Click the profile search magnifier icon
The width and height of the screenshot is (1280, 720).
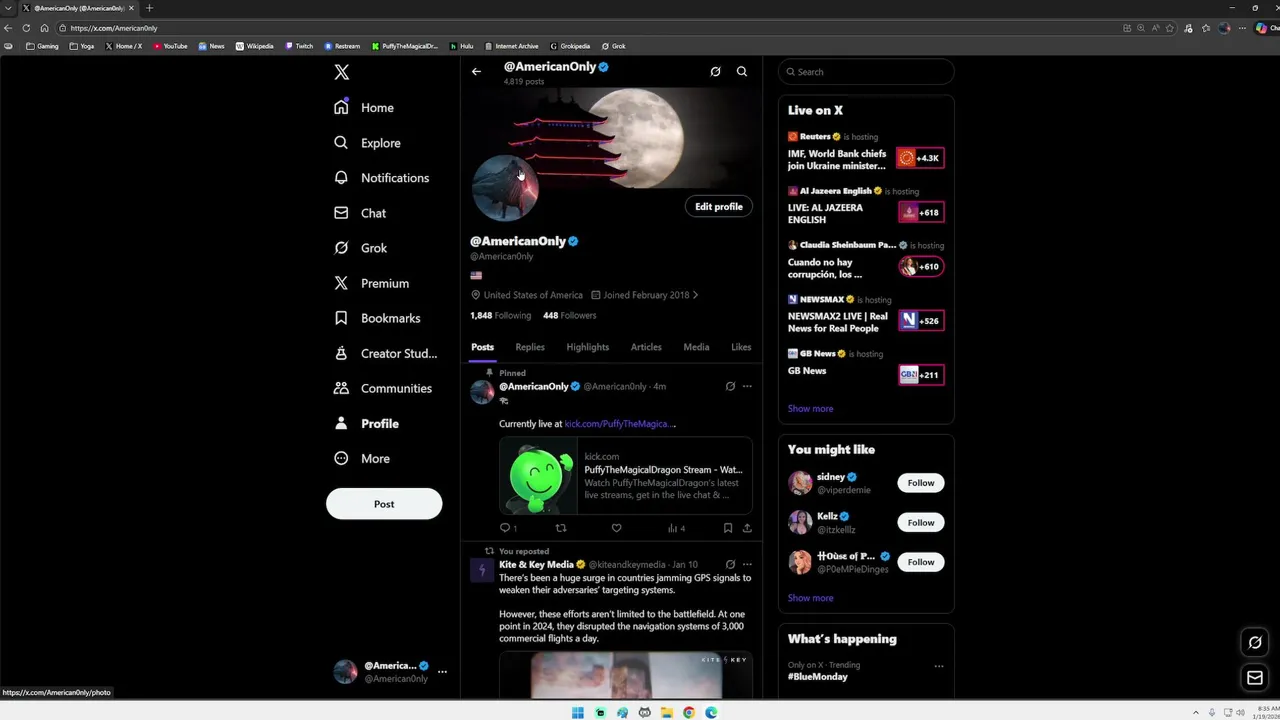742,72
